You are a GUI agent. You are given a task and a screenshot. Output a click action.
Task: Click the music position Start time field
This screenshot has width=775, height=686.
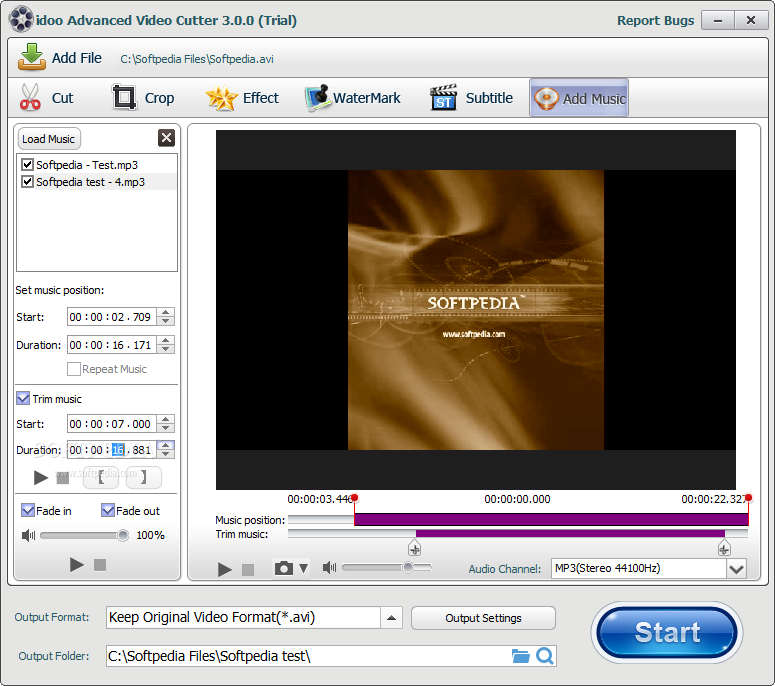(x=112, y=317)
